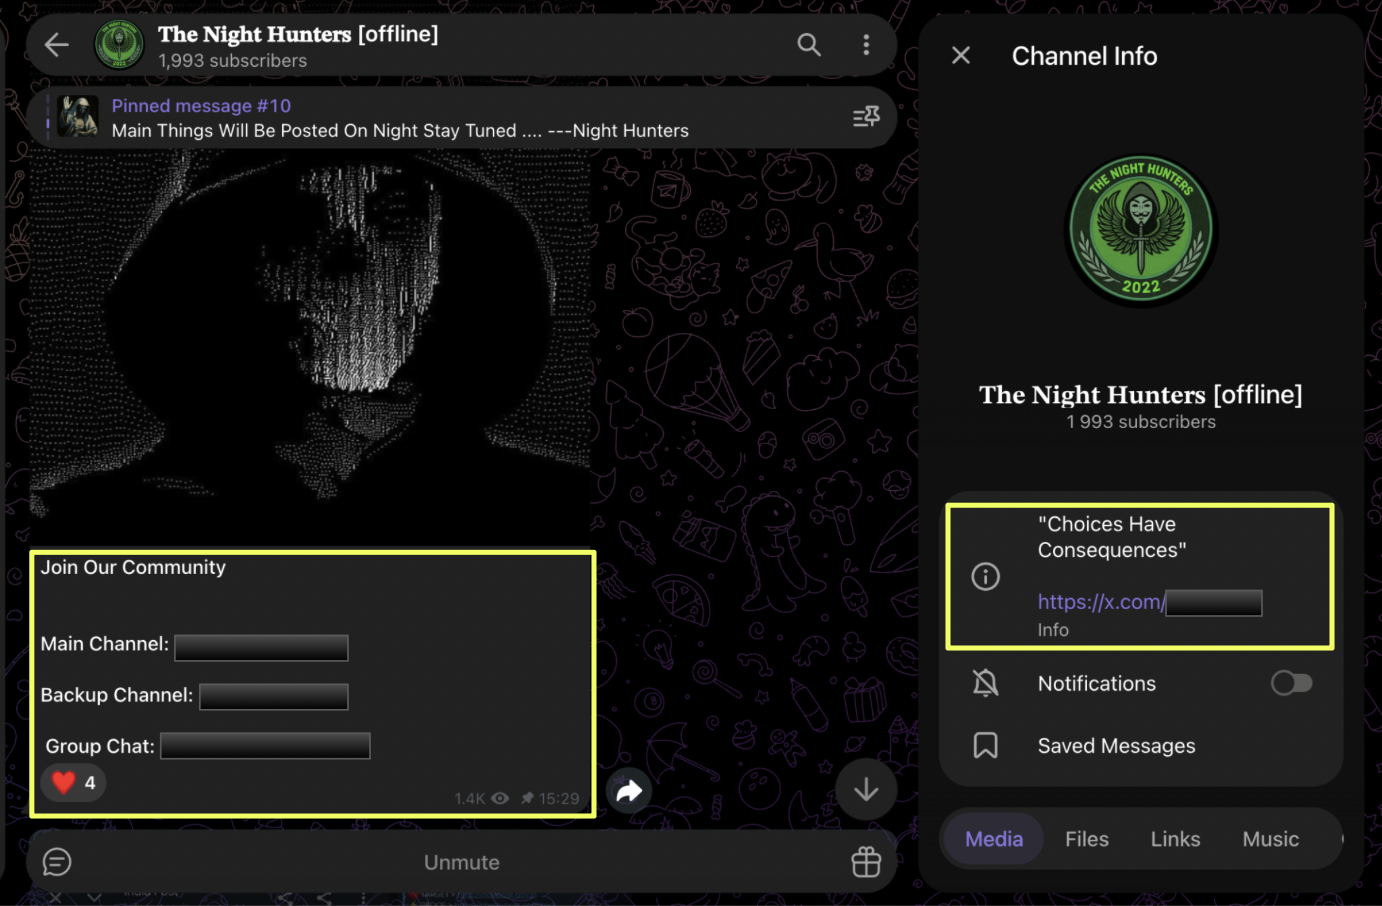
Task: Switch to the Files tab
Action: [x=1087, y=839]
